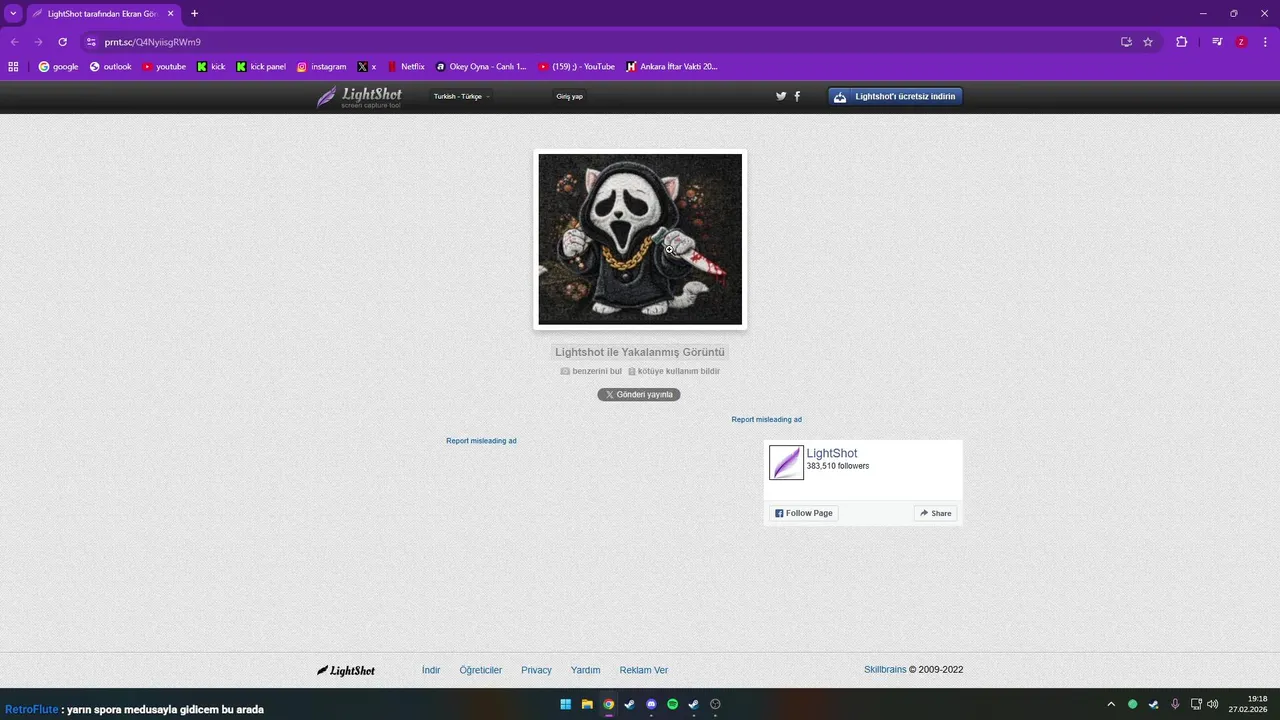Reload the current page
Image resolution: width=1280 pixels, height=720 pixels.
coord(62,42)
